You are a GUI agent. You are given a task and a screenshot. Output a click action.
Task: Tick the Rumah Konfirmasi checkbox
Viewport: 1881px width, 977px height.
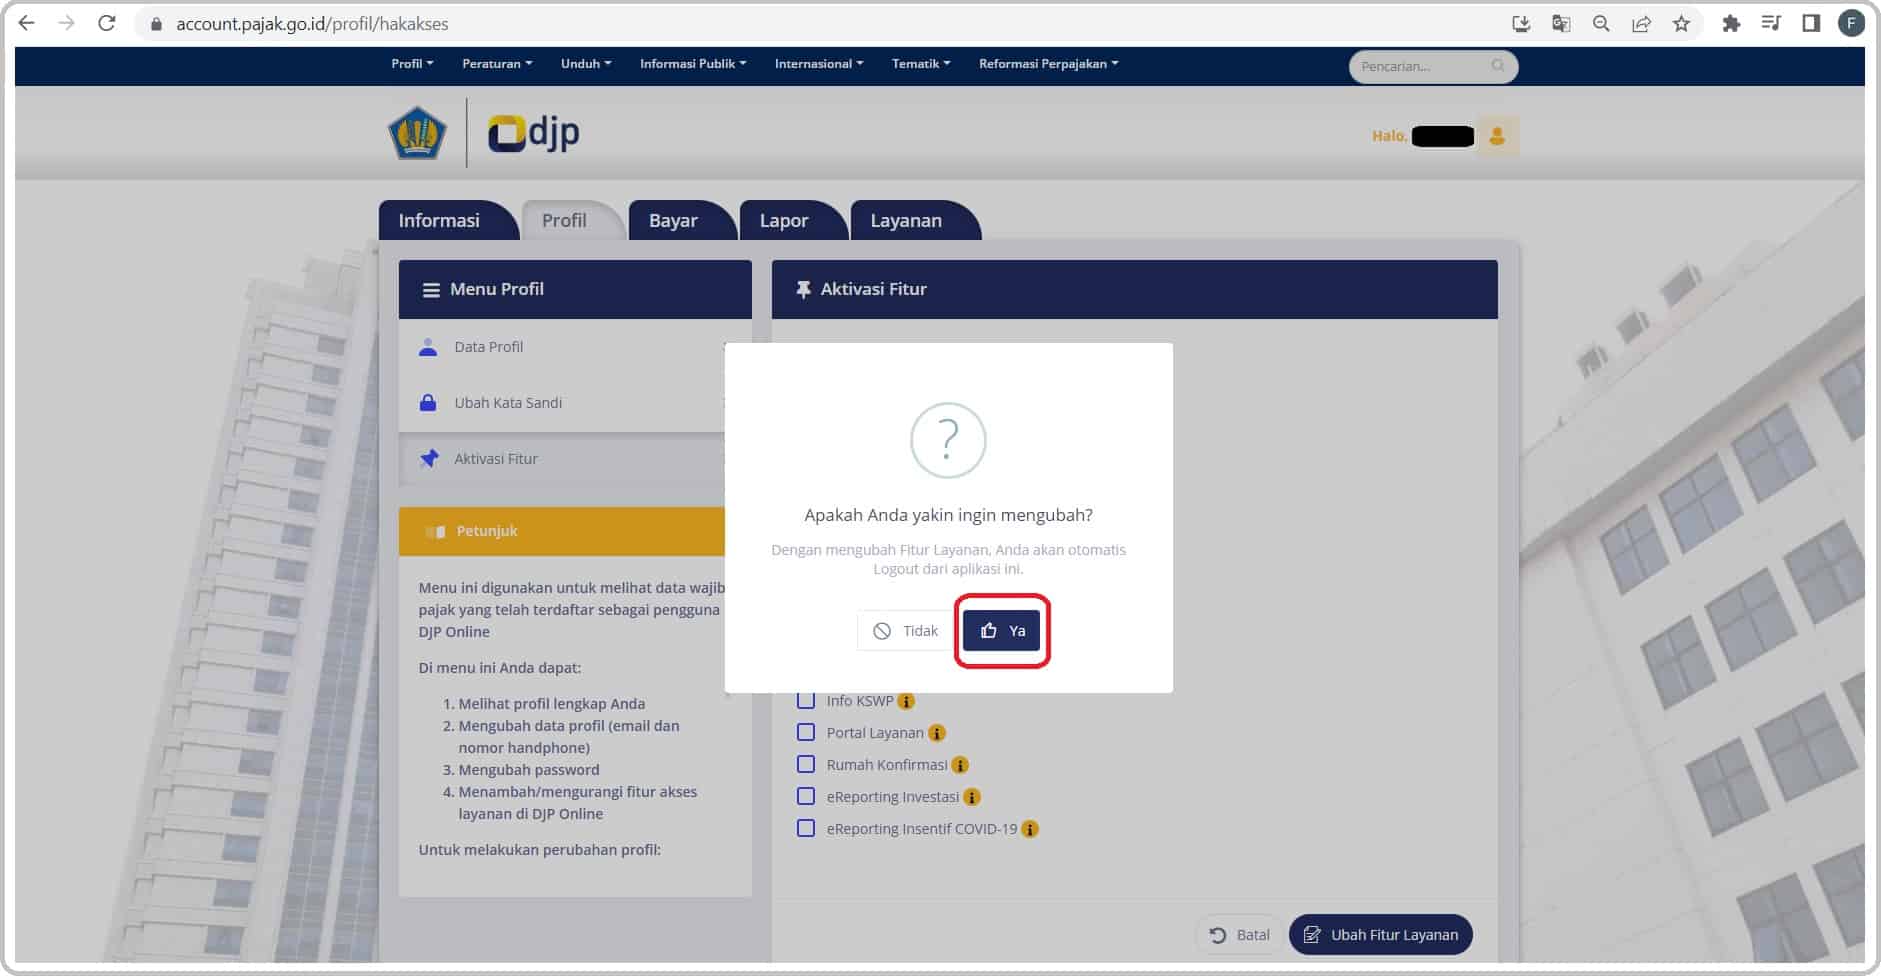click(x=806, y=764)
